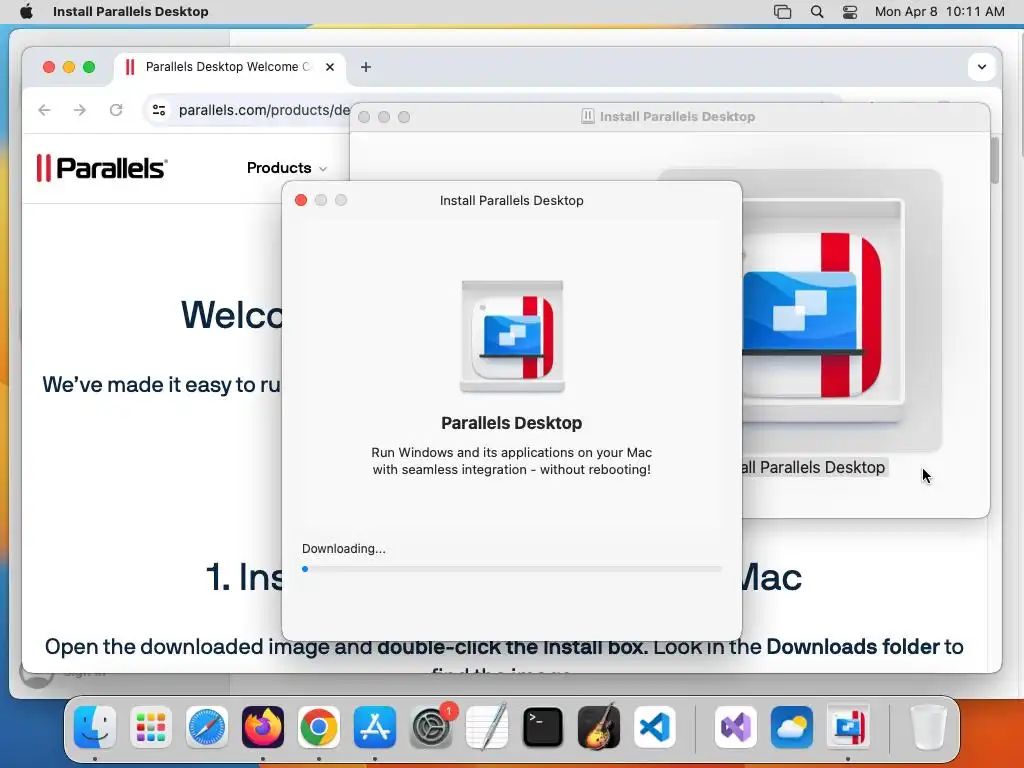The height and width of the screenshot is (768, 1024).
Task: Open Visual Studio Code from the Dock
Action: [655, 727]
